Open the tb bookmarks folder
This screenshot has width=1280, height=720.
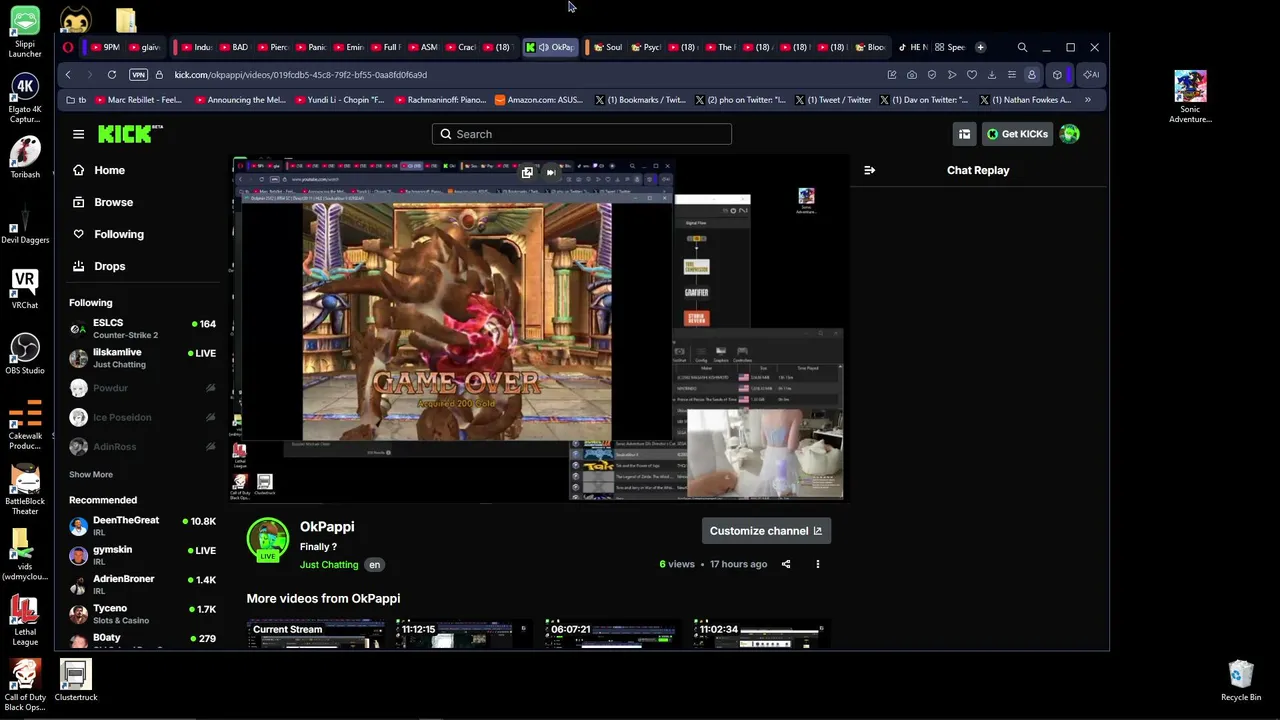click(x=76, y=100)
